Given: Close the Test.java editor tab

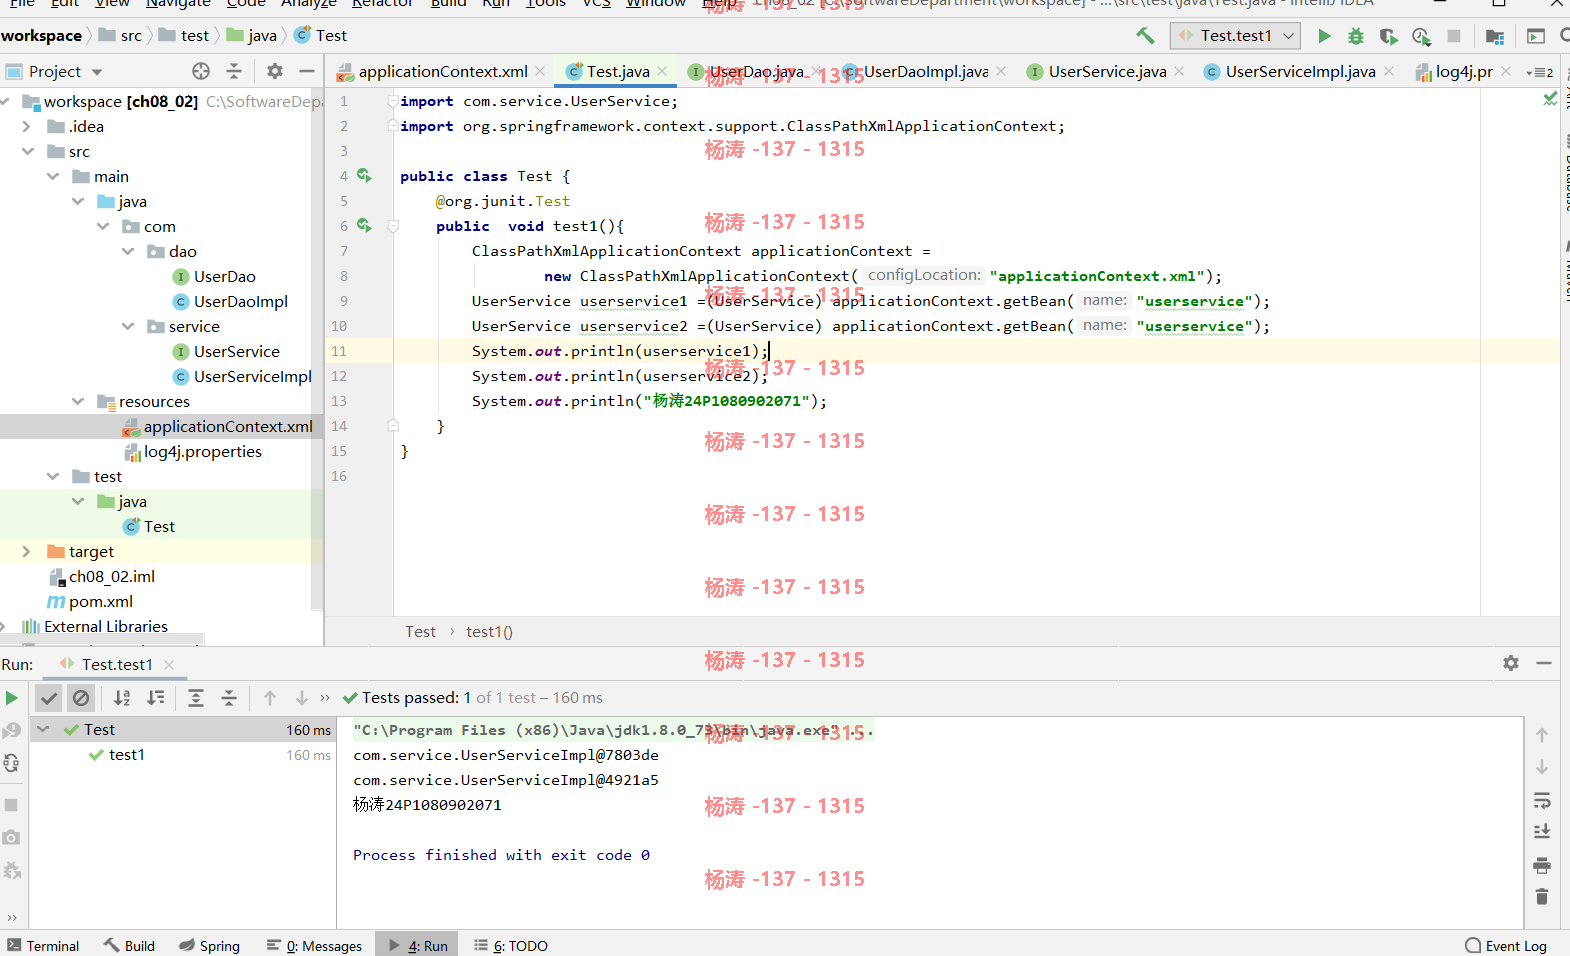Looking at the screenshot, I should click(662, 72).
